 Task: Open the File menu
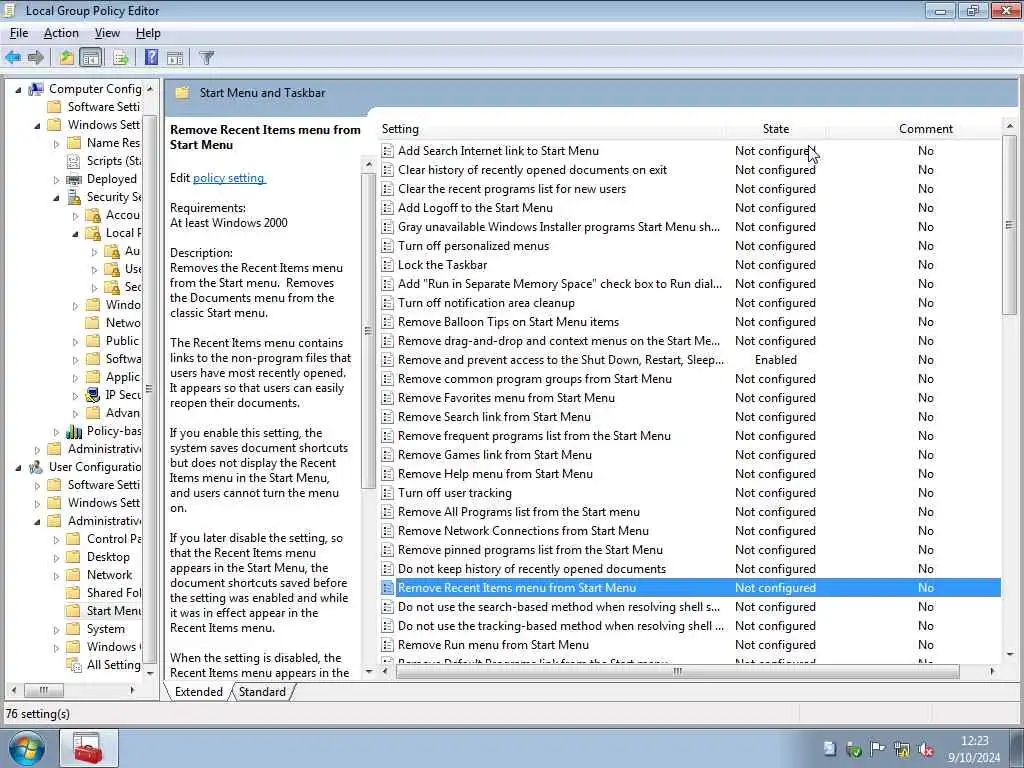point(19,33)
